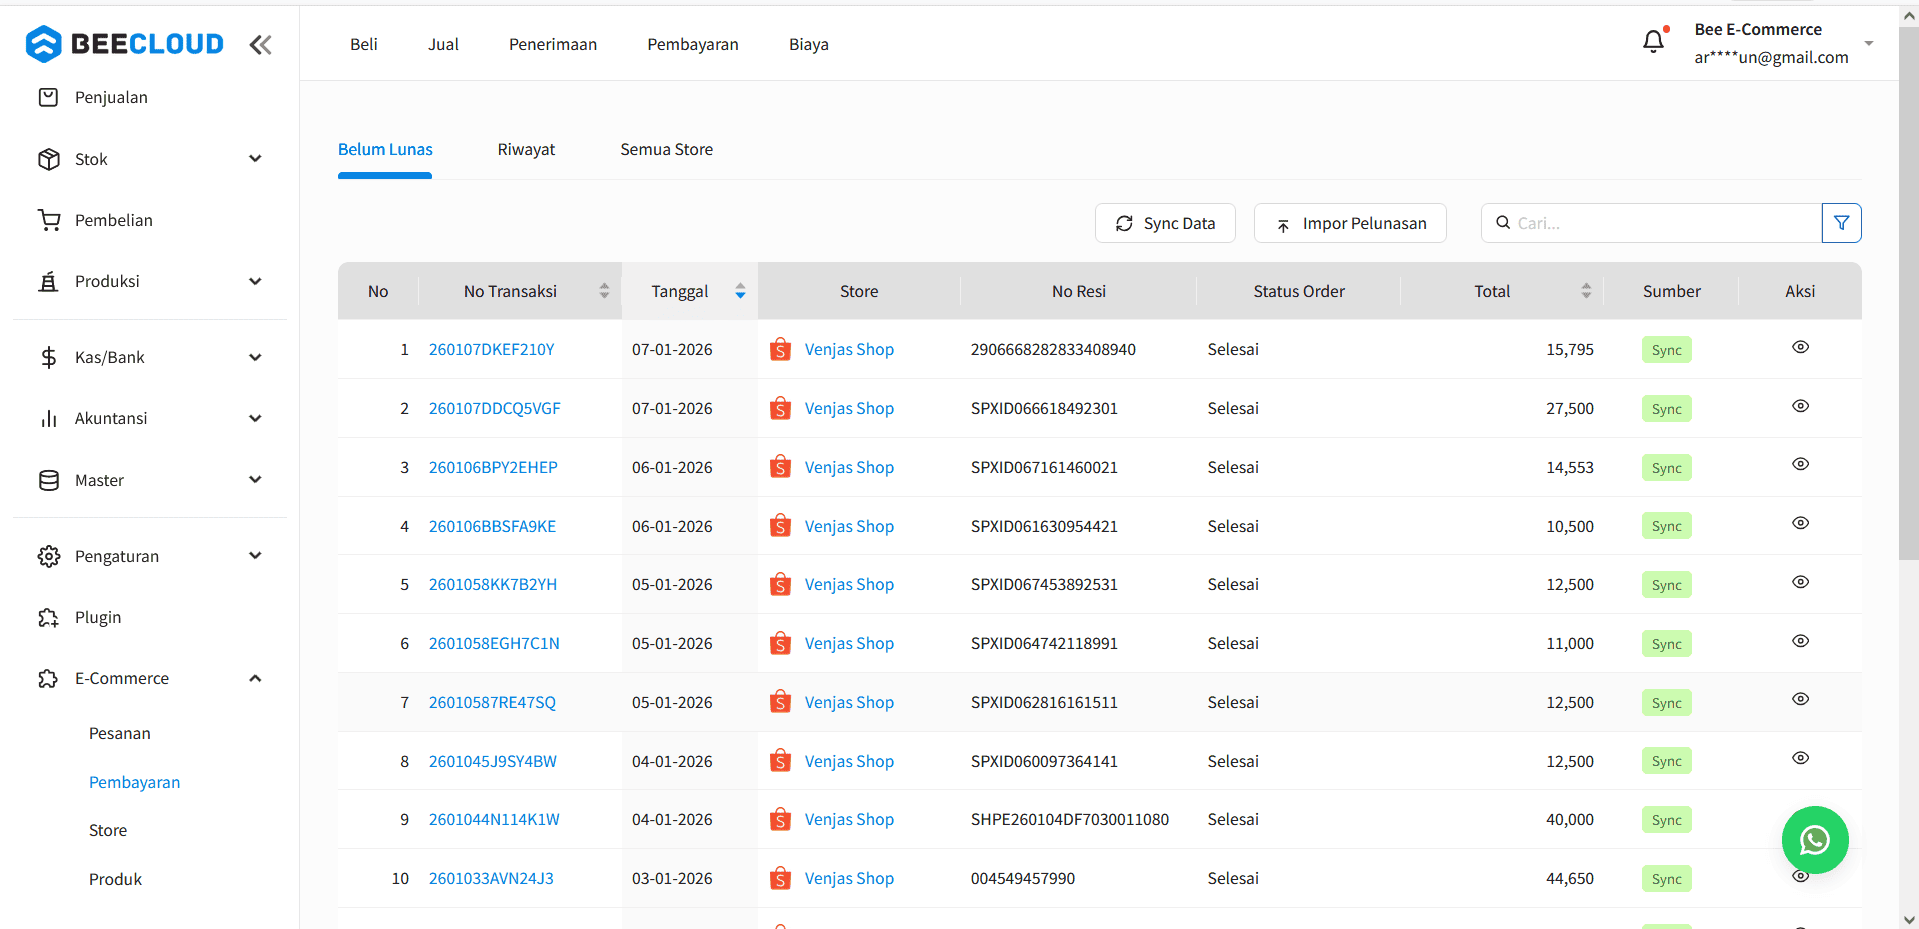Click Shopee icon in row 1
Viewport: 1919px width, 929px height.
click(780, 349)
